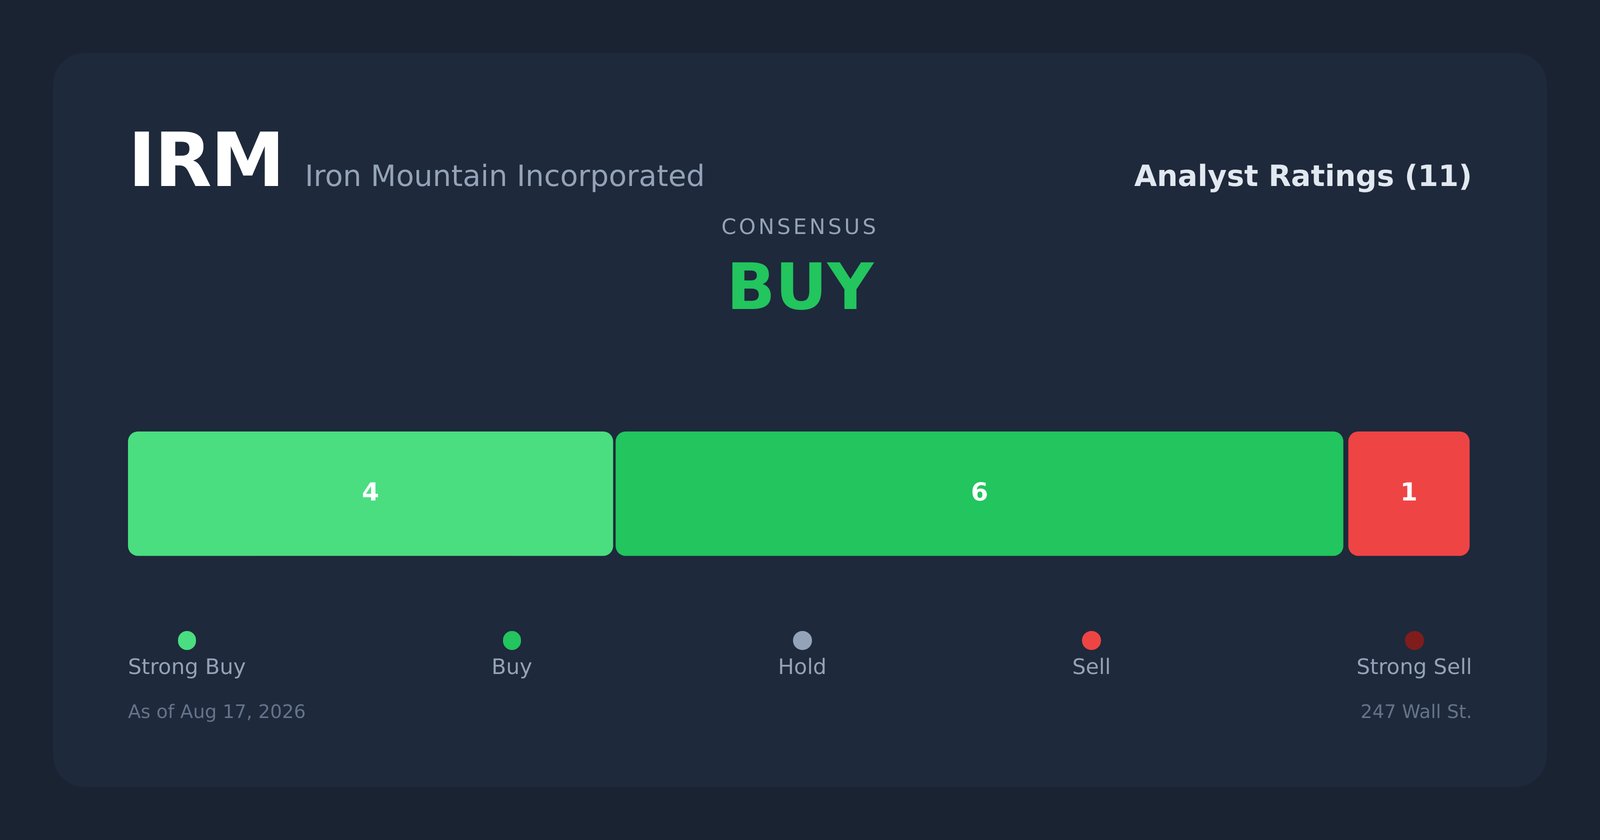
Task: Click the gray Hold legend dot
Action: 802,640
